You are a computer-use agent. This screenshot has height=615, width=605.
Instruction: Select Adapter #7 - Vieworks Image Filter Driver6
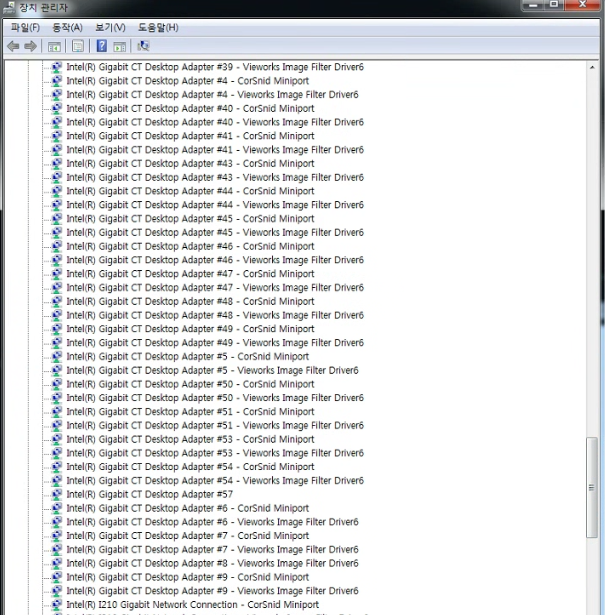[212, 549]
